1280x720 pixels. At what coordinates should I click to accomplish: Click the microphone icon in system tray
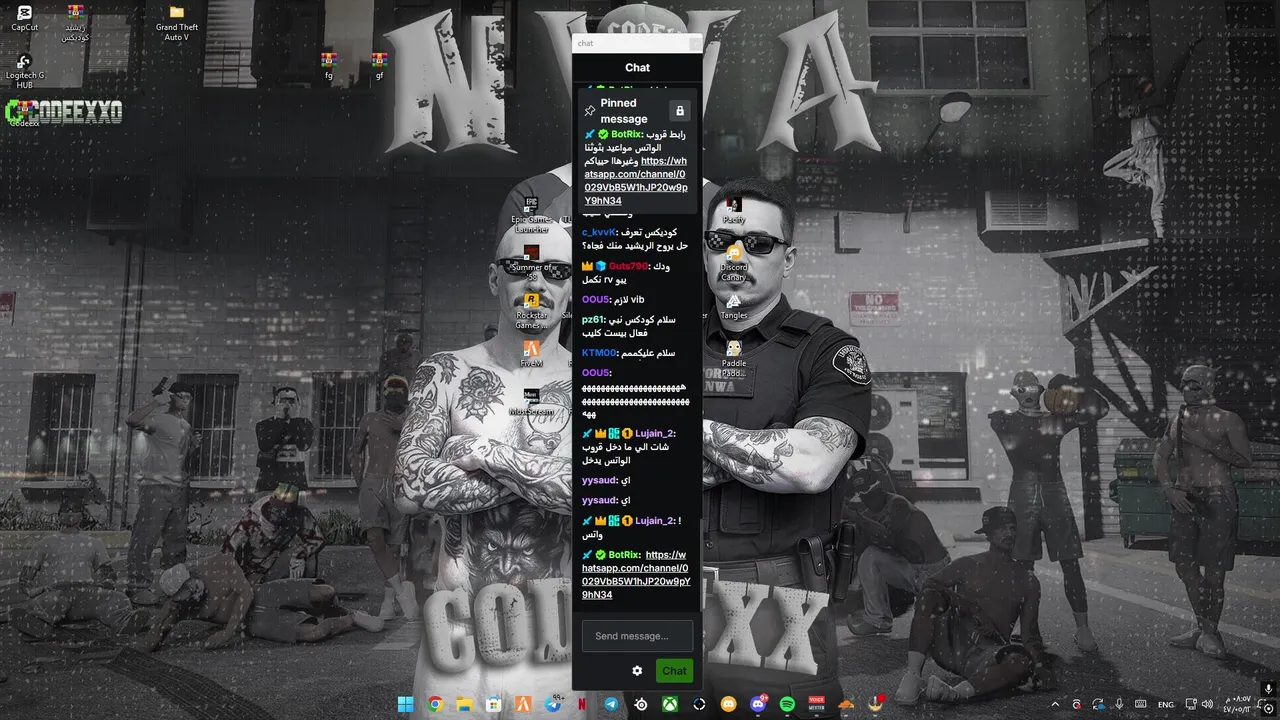[1119, 704]
